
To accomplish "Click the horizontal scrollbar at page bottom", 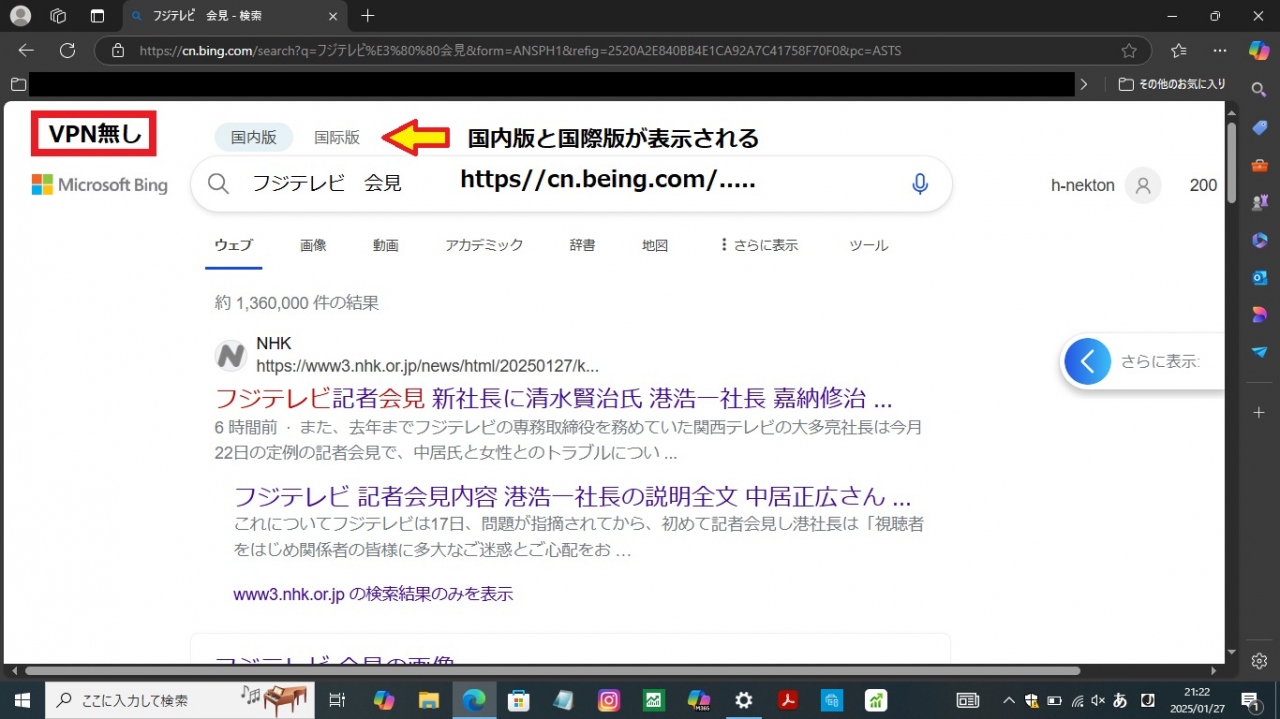I will (x=550, y=671).
